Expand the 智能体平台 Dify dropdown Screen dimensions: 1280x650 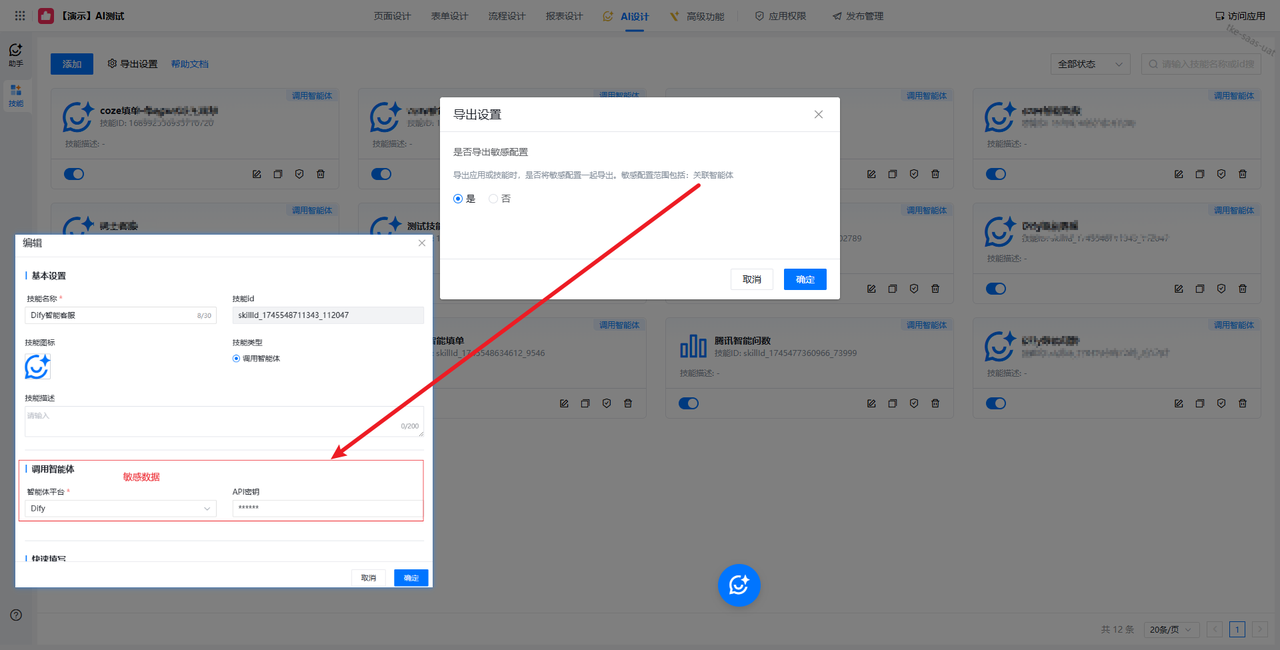click(120, 508)
